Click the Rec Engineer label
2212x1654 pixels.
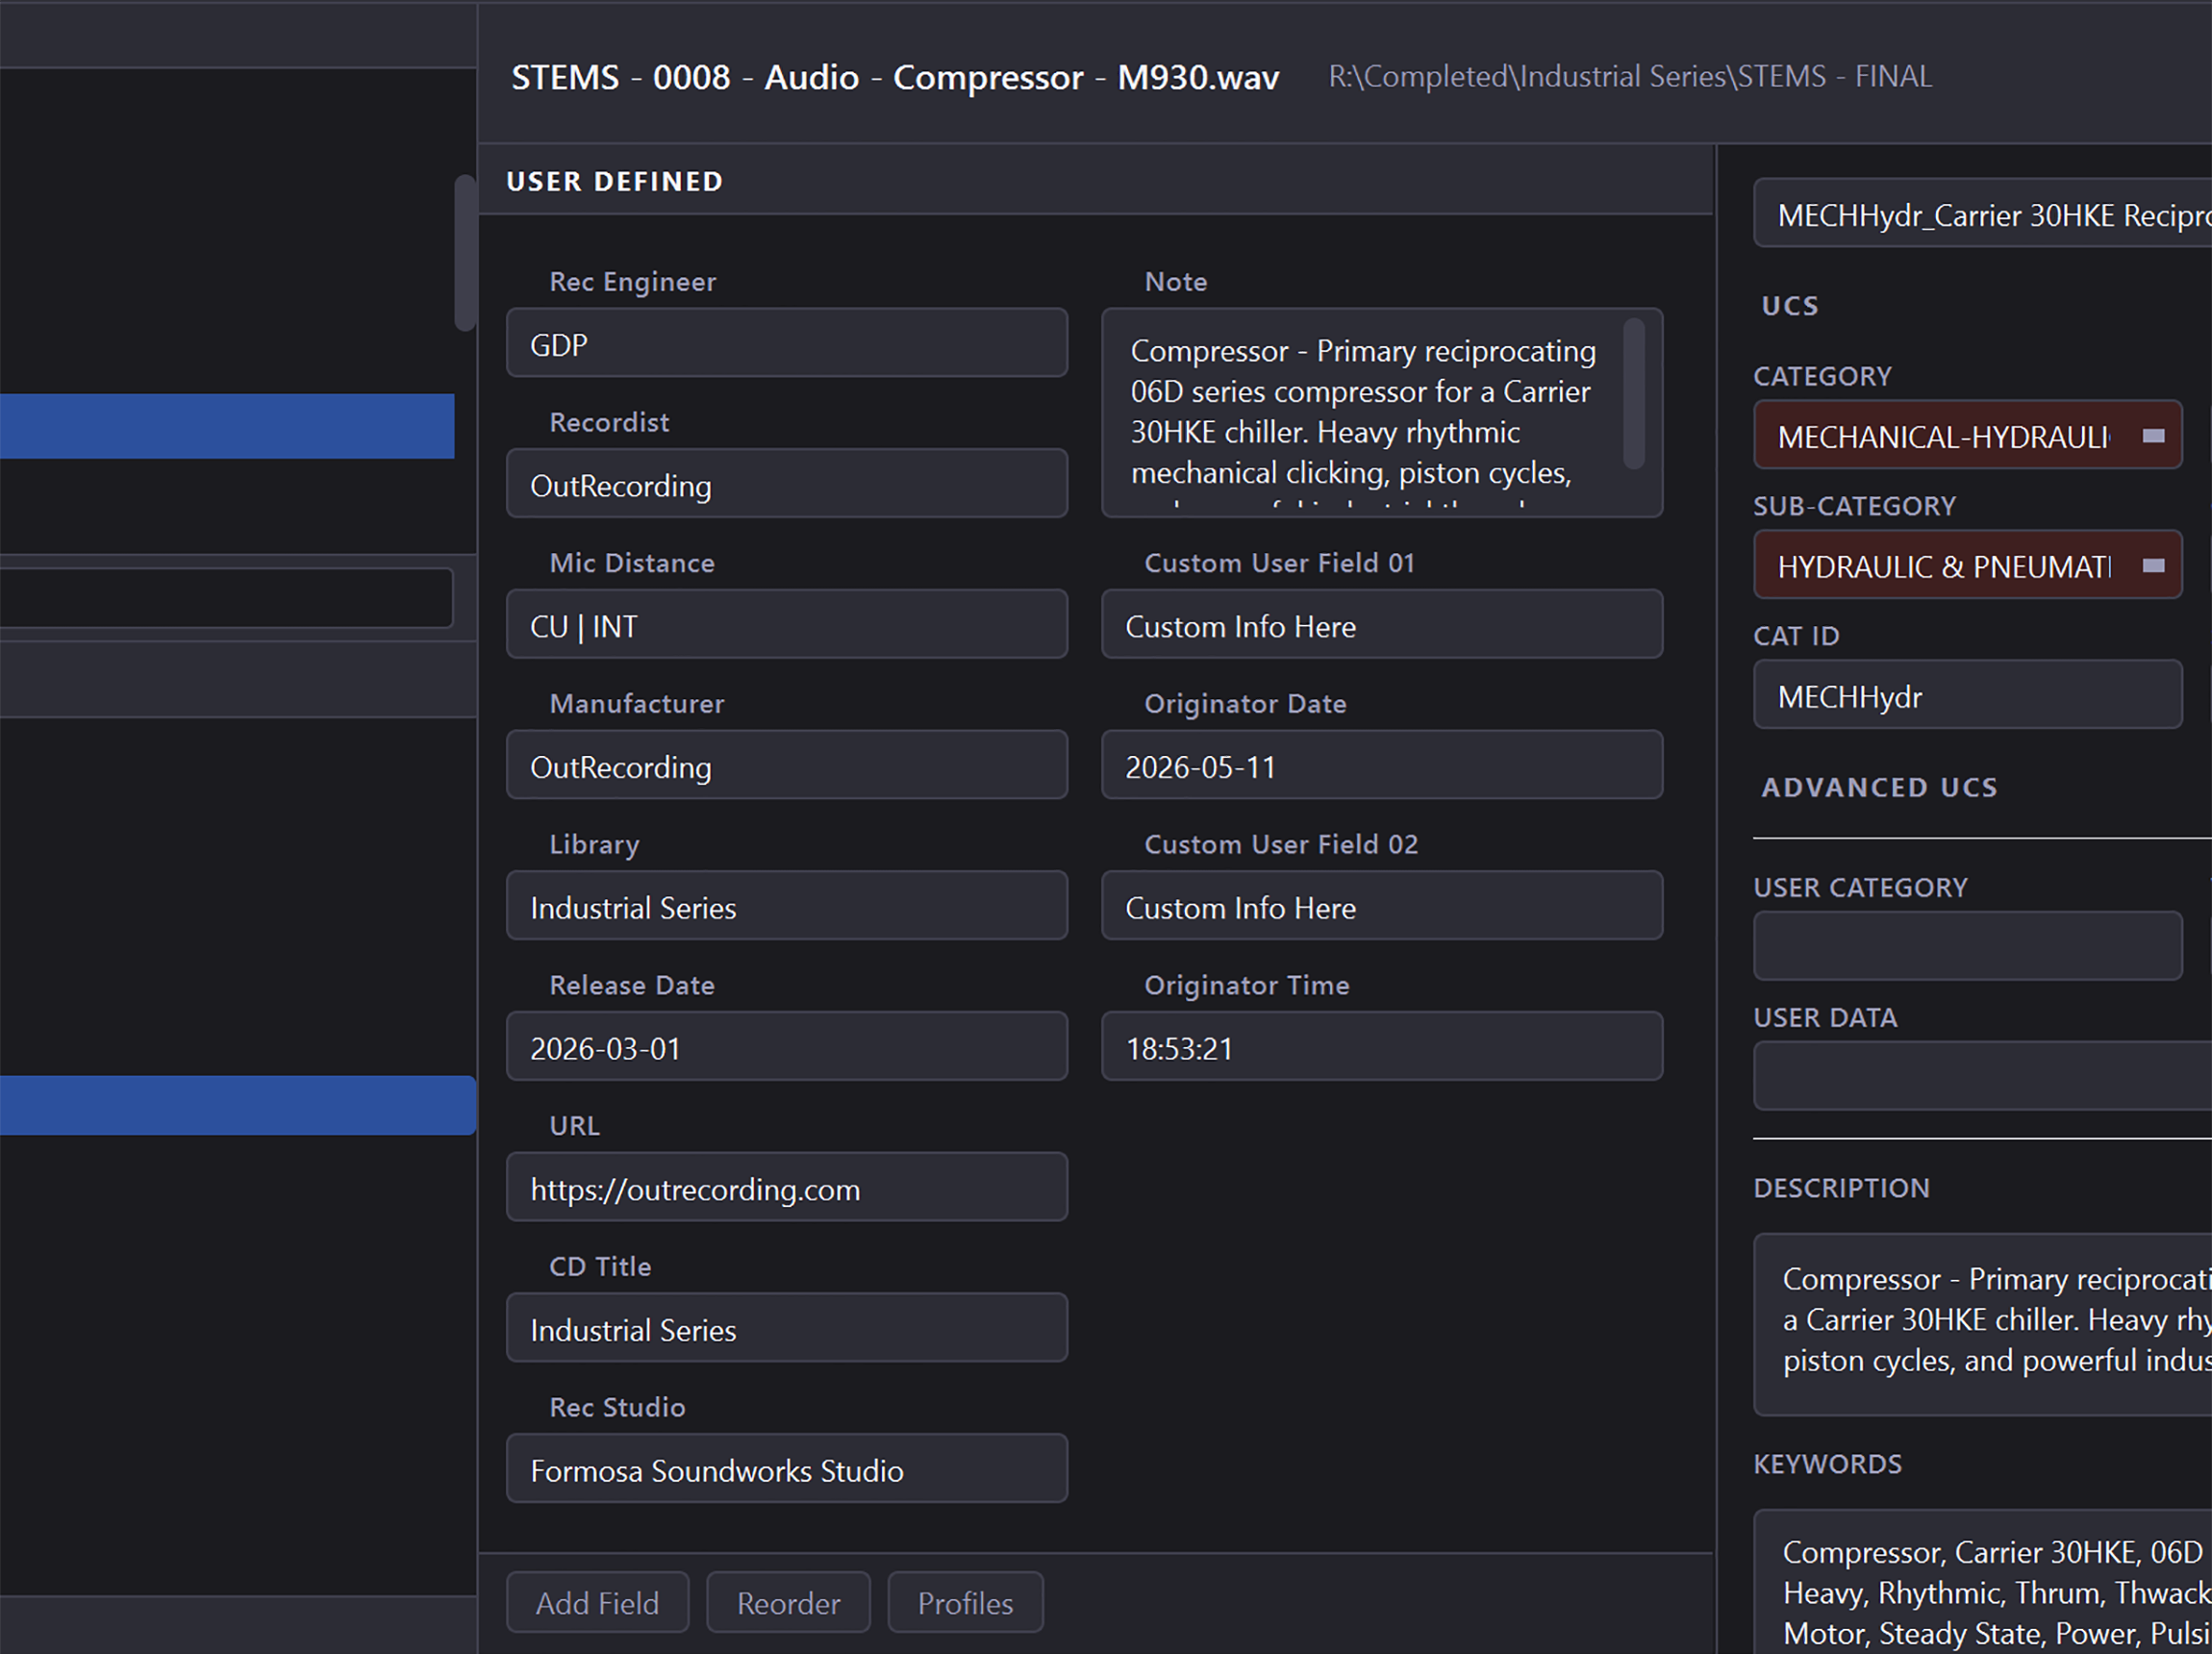(632, 282)
